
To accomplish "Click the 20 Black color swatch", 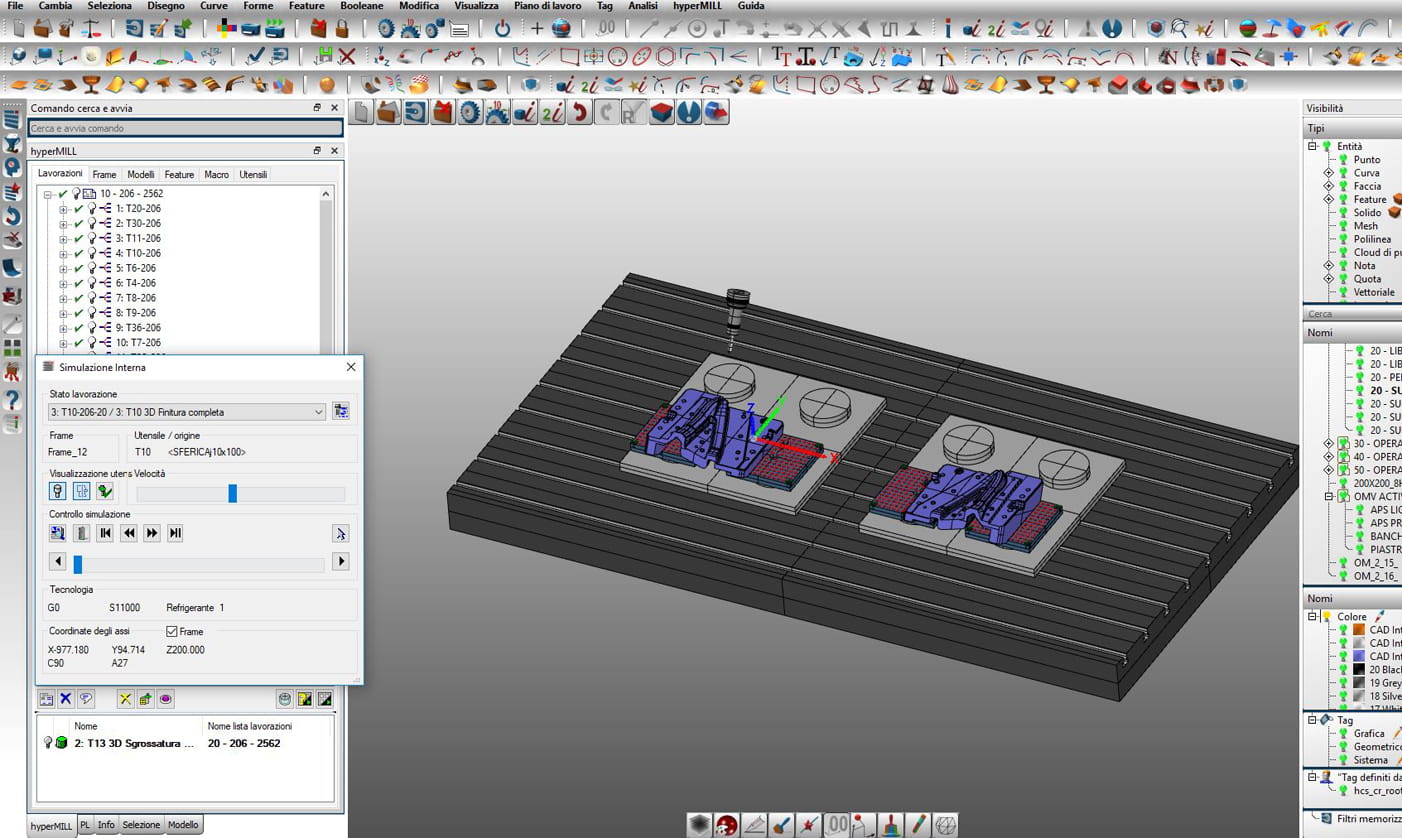I will tap(1359, 669).
